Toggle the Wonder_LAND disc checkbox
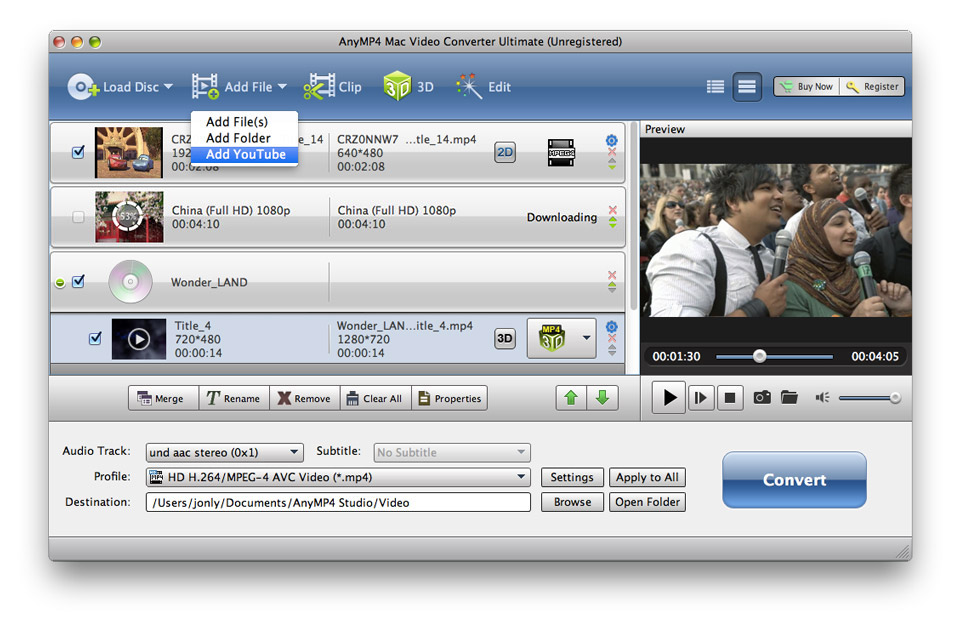The width and height of the screenshot is (960, 628). click(78, 282)
